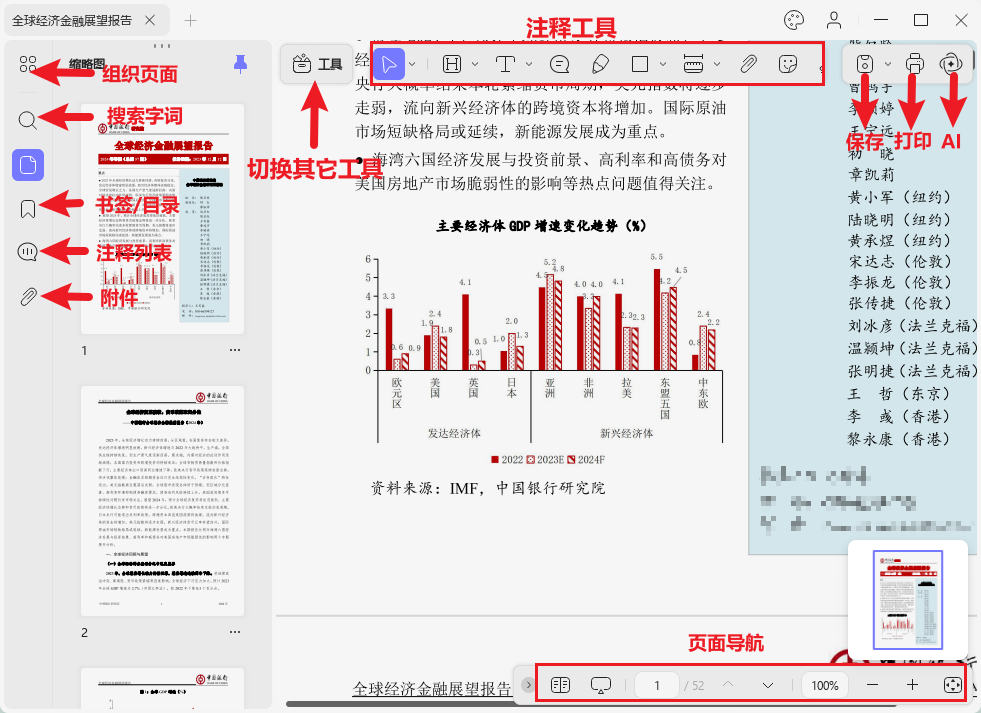Add a sticky note comment
The width and height of the screenshot is (981, 713).
559,64
